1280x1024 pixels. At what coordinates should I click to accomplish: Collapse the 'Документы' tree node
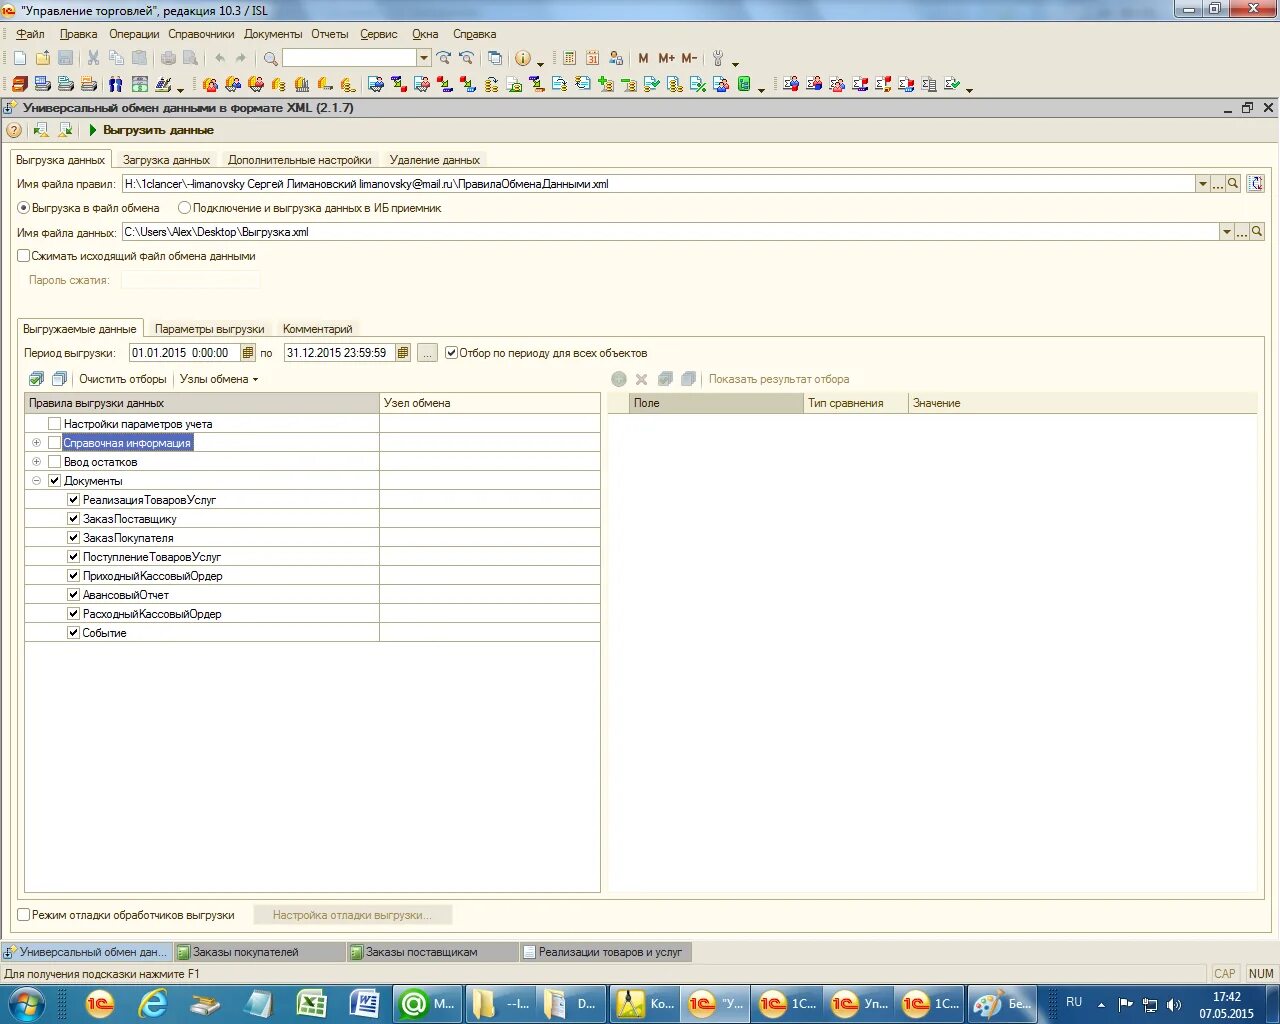point(36,481)
